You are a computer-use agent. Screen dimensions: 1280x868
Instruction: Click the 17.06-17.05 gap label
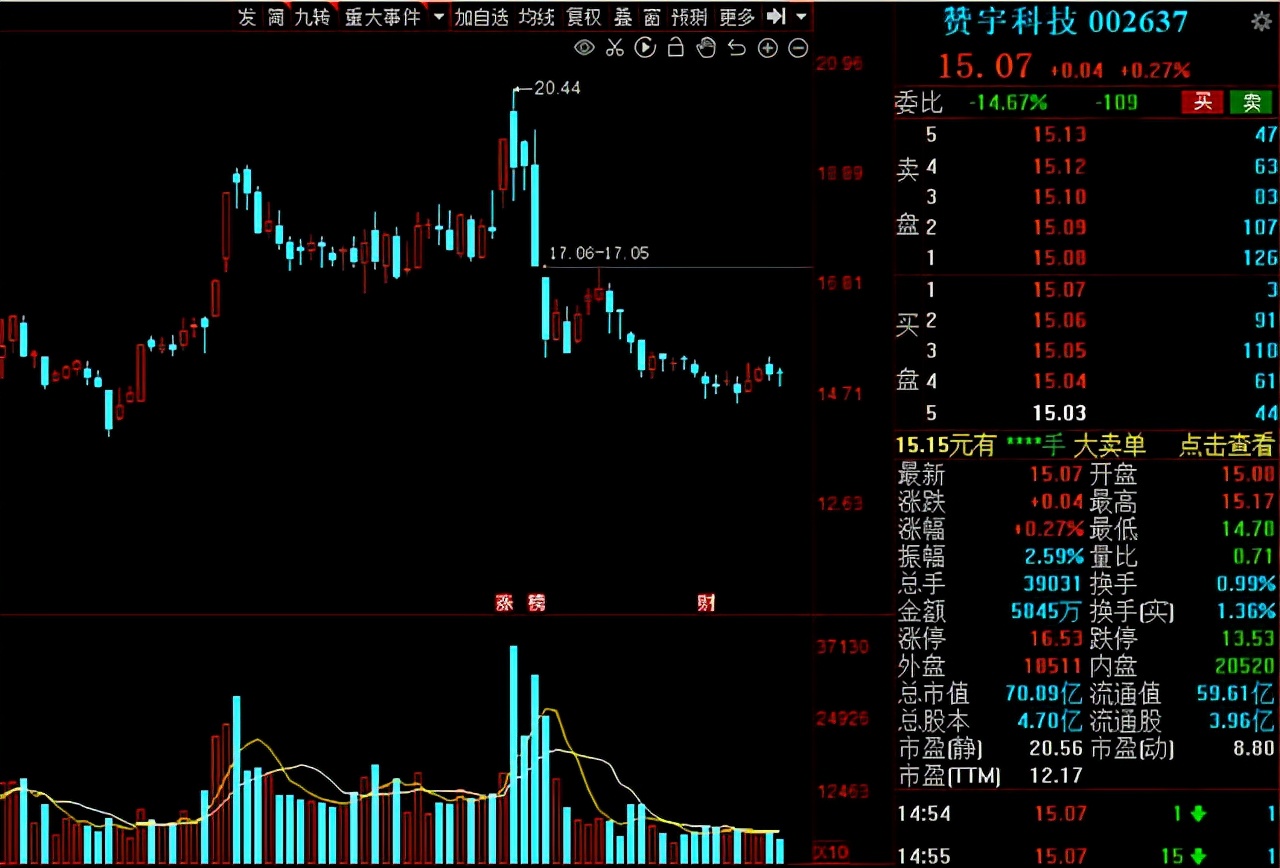(x=599, y=253)
